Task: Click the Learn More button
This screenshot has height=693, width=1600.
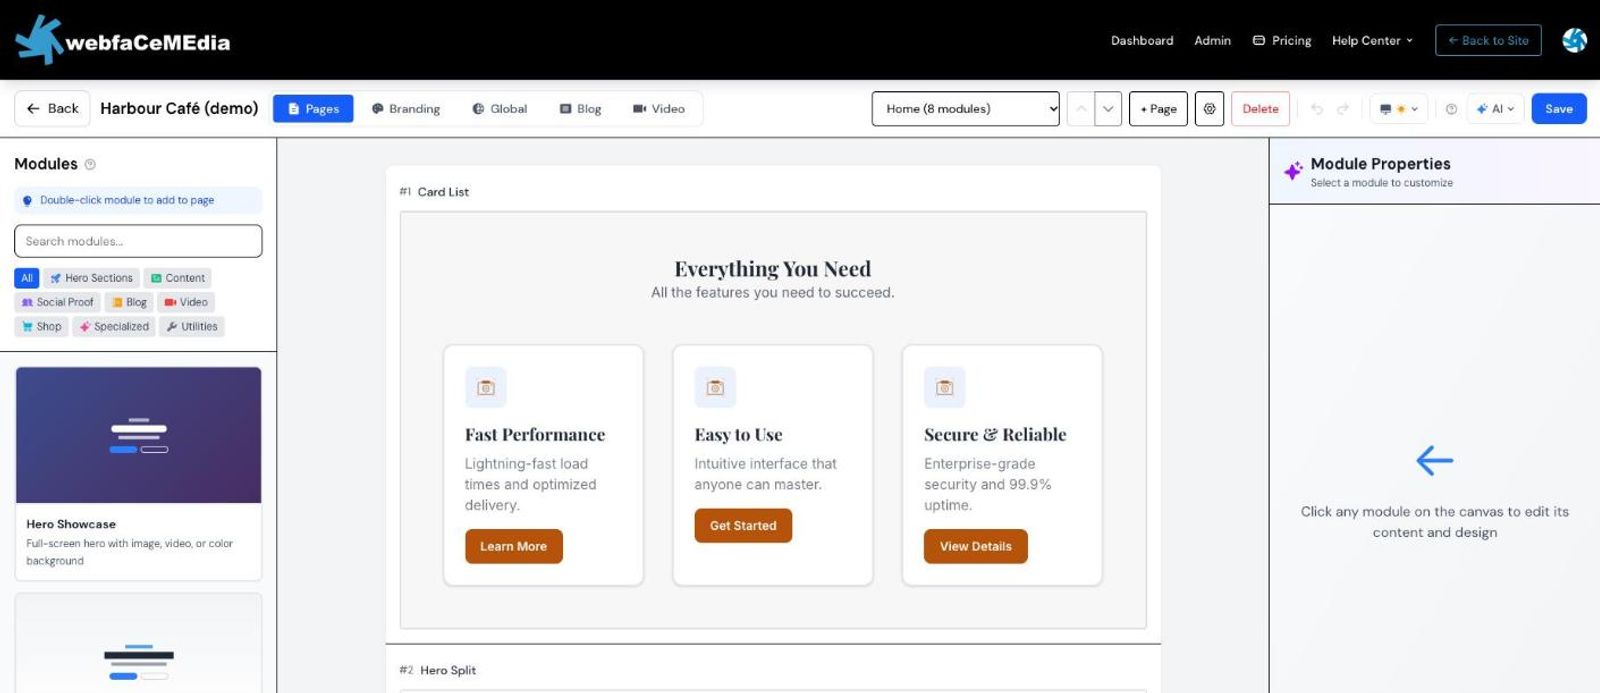Action: [x=514, y=547]
